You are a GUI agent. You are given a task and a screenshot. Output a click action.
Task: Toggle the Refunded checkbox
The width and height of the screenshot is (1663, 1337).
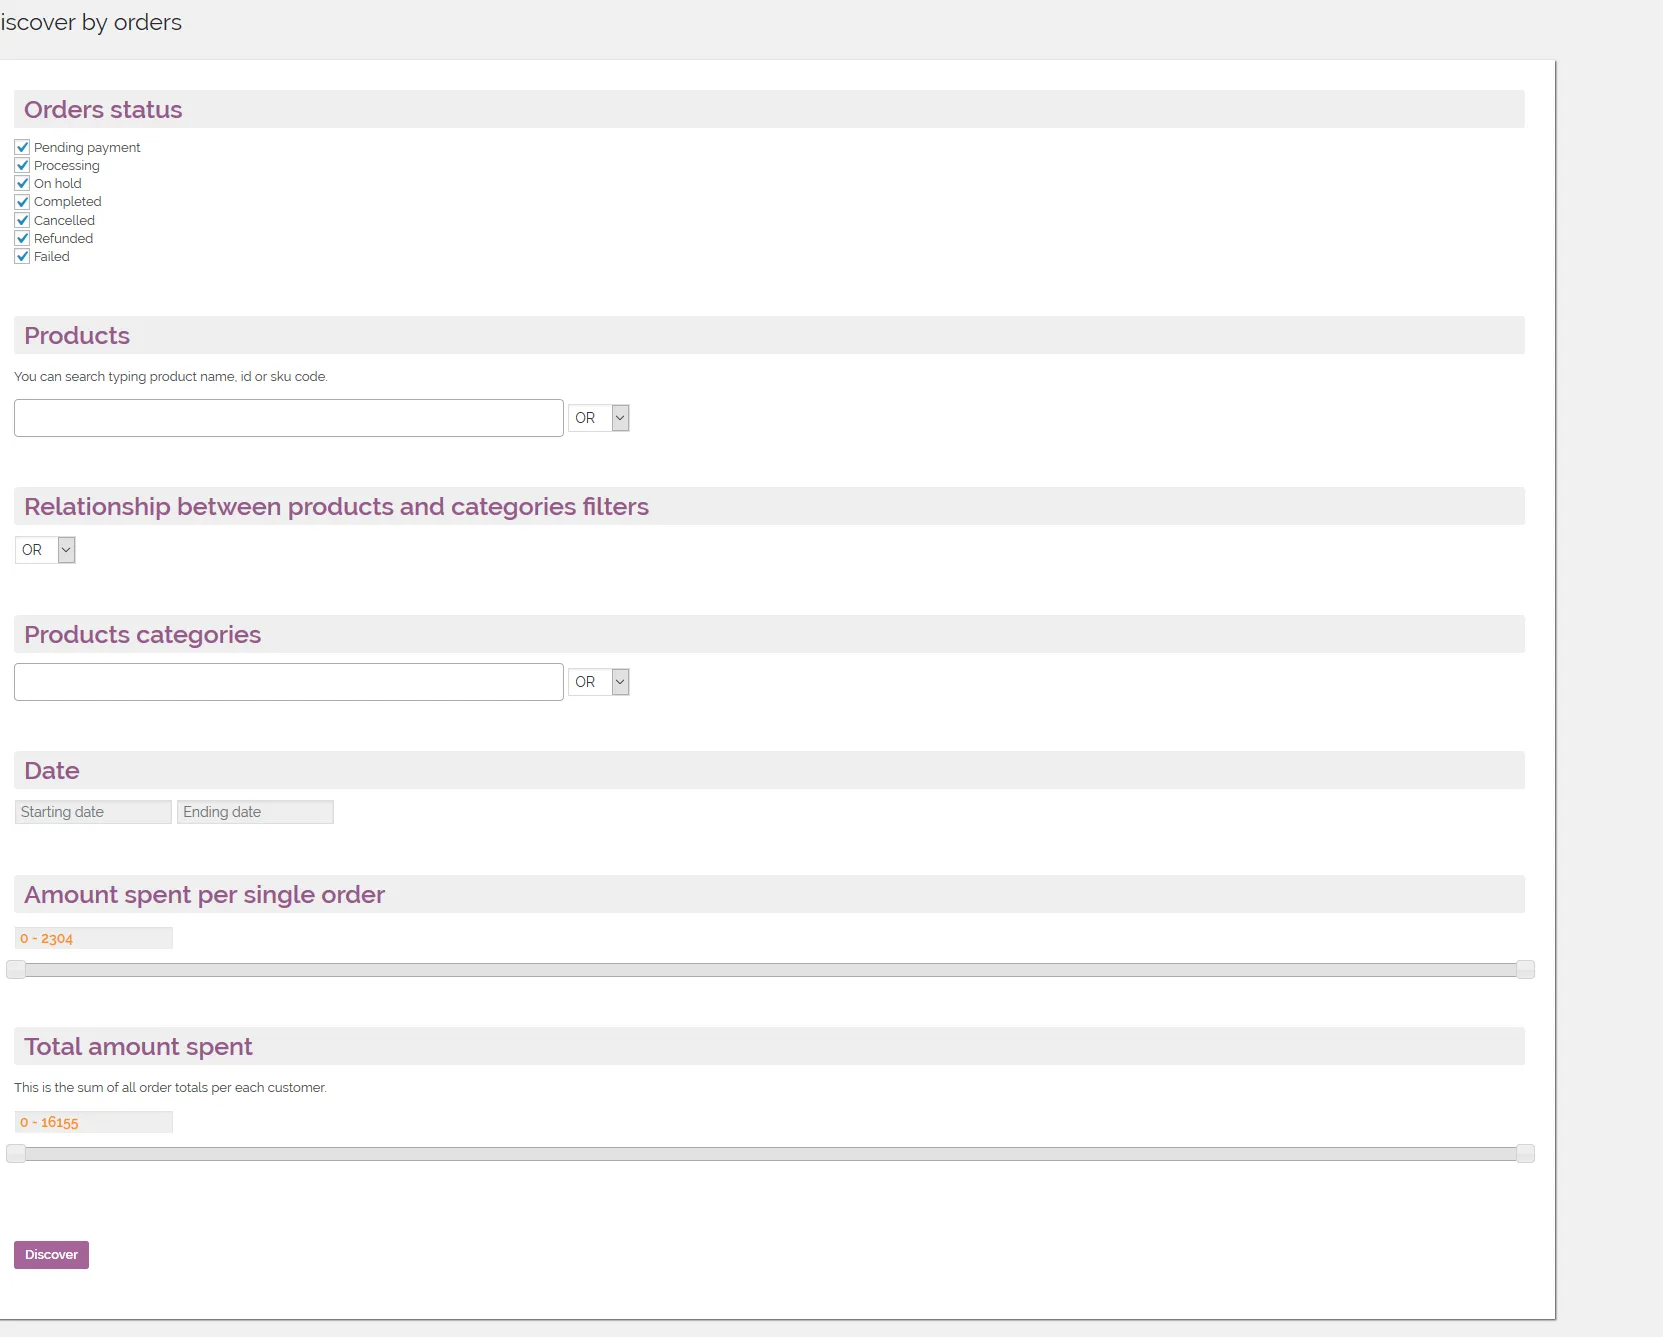tap(23, 238)
